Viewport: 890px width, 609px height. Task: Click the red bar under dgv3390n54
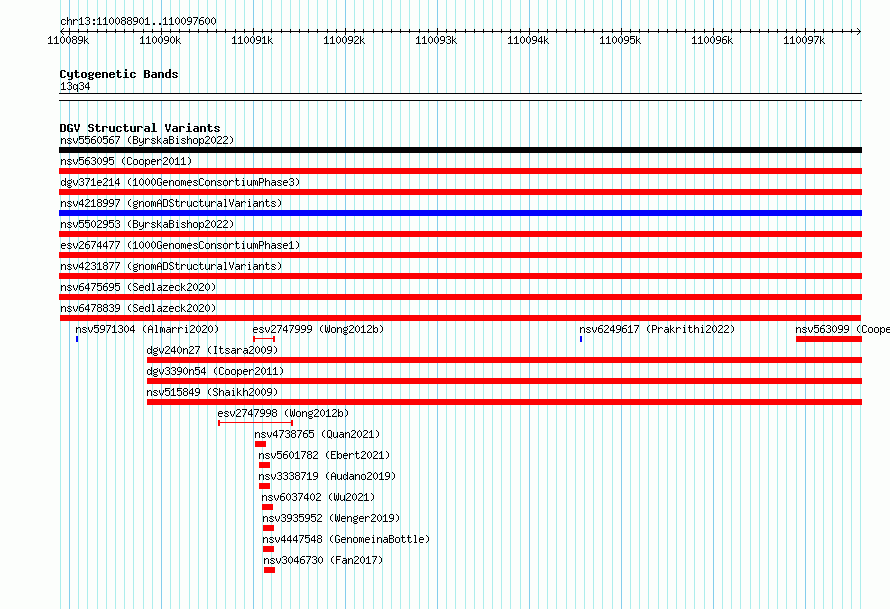[x=505, y=381]
